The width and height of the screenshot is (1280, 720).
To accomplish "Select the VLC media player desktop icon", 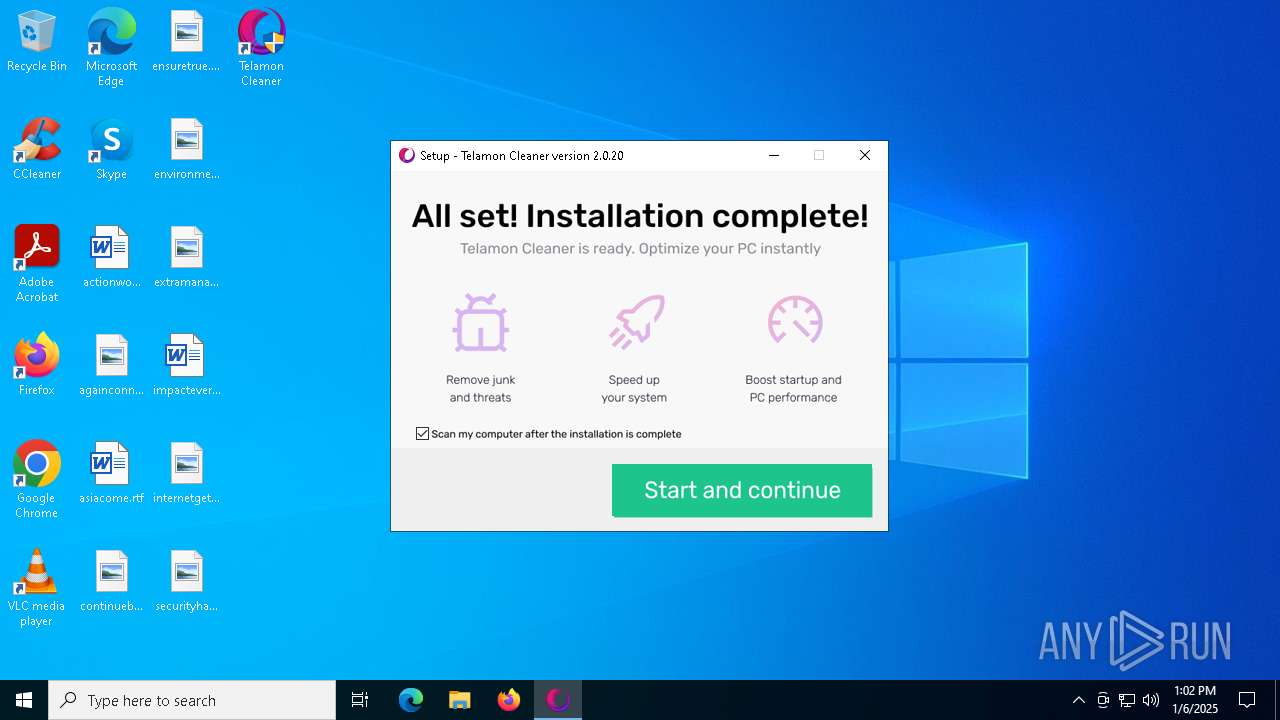I will point(37,588).
